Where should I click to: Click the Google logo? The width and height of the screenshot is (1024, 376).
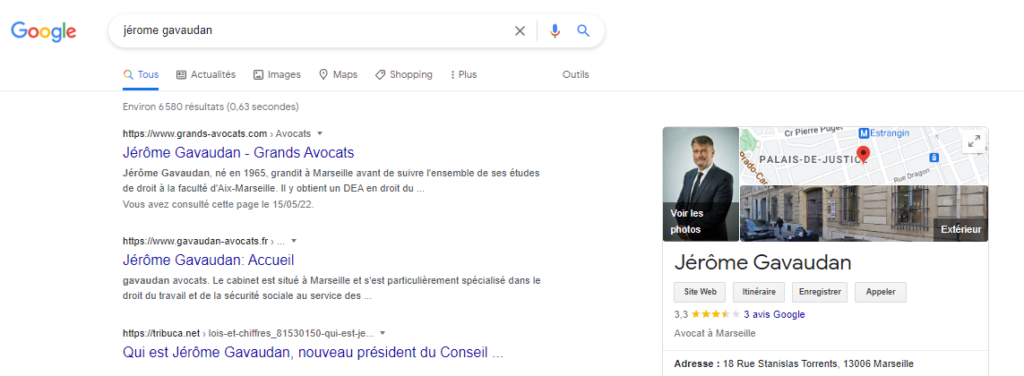(x=44, y=31)
